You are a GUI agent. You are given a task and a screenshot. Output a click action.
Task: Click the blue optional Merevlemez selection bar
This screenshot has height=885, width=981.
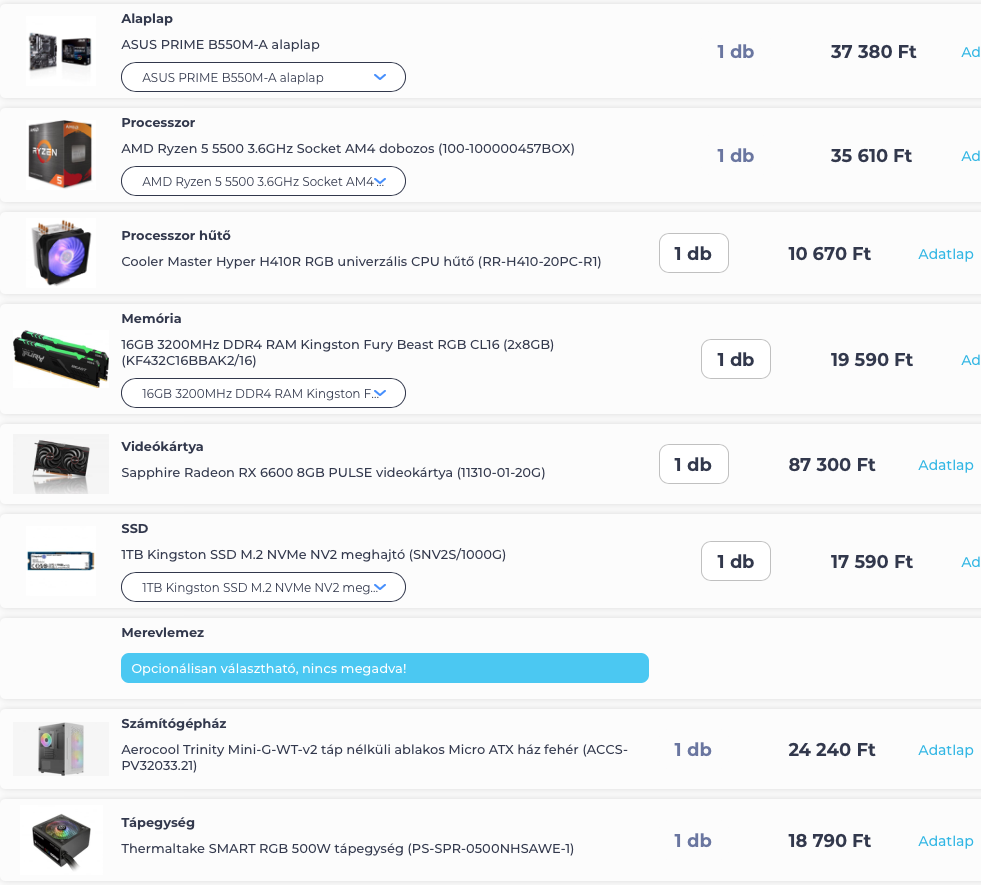click(x=384, y=668)
